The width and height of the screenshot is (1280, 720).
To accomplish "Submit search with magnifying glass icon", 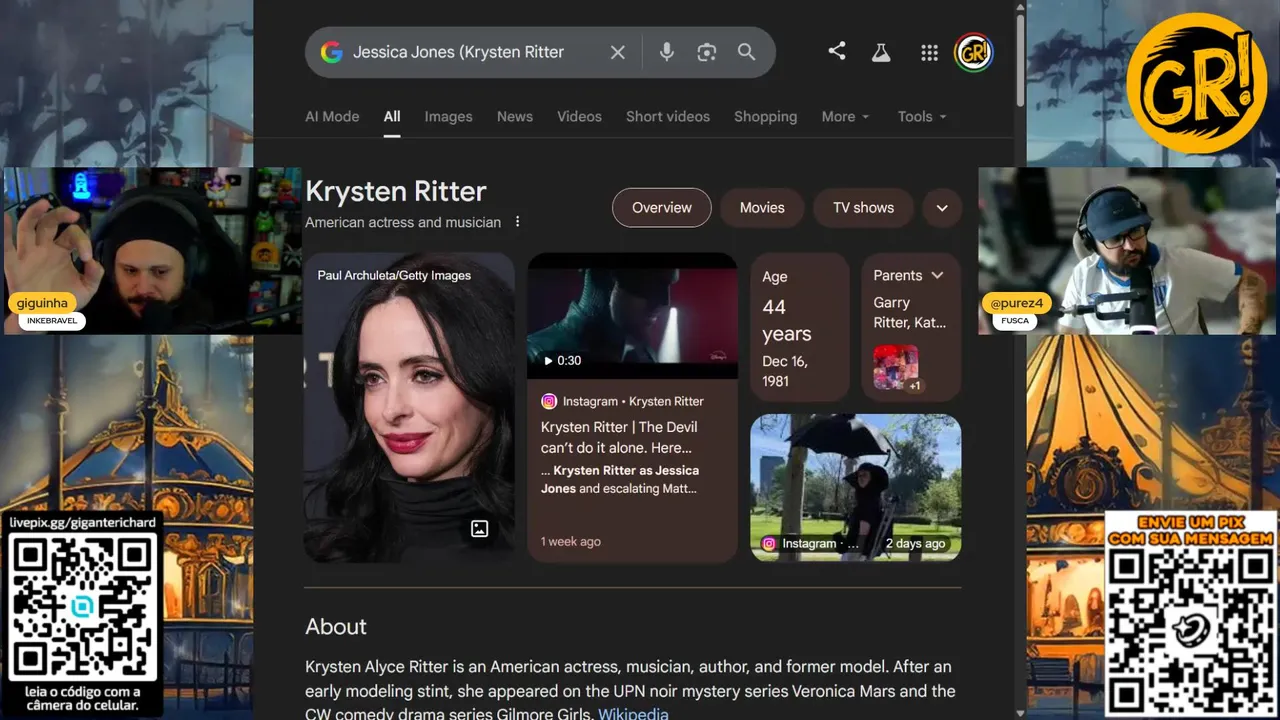I will click(x=746, y=52).
